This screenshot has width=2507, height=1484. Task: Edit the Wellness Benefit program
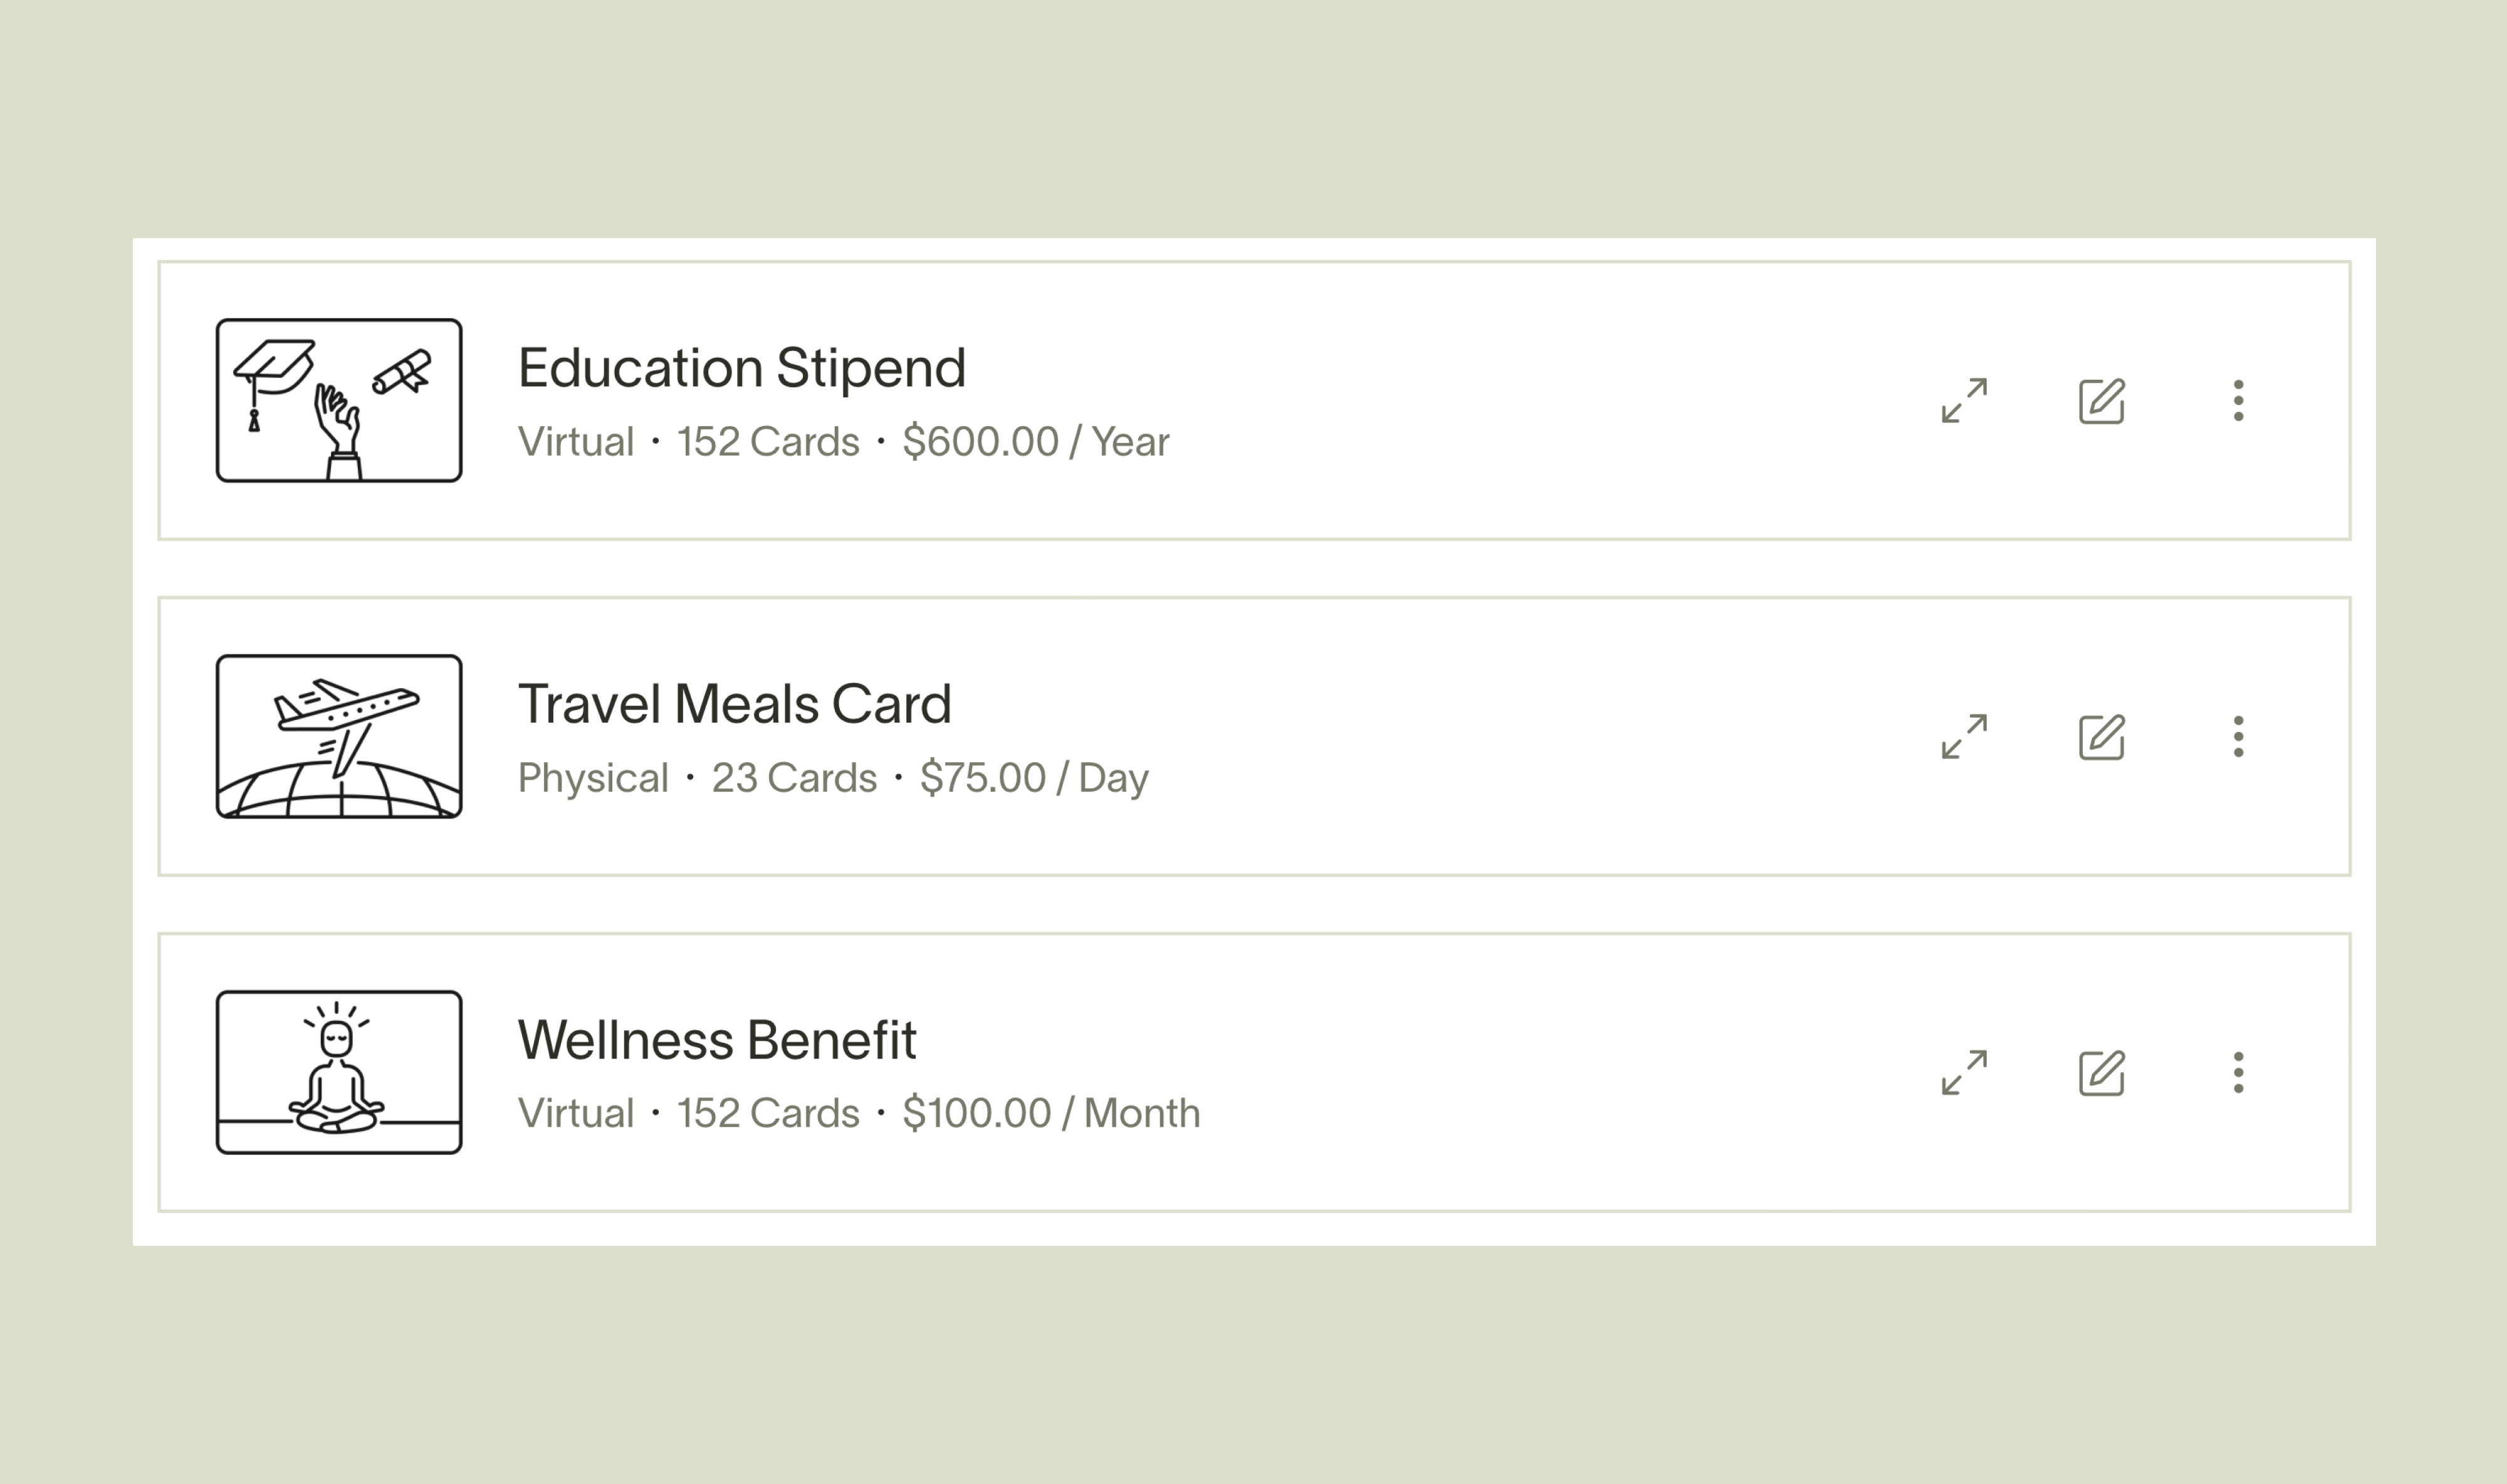[x=2101, y=1072]
